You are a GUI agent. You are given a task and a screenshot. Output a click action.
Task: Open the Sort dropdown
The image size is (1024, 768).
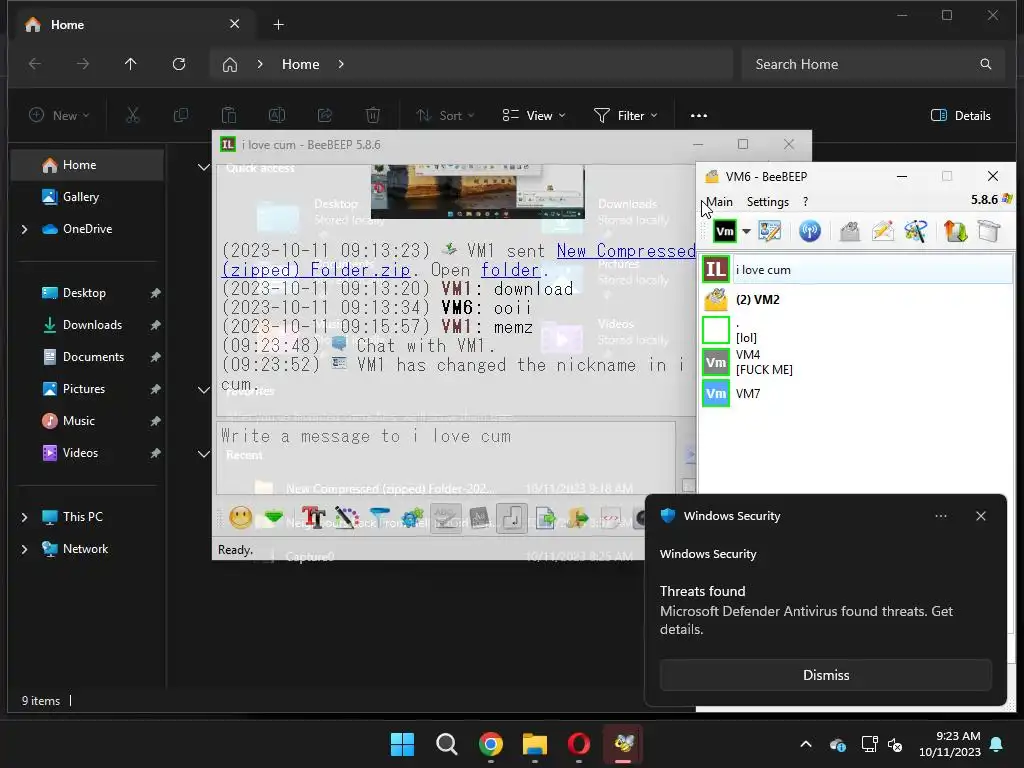445,116
